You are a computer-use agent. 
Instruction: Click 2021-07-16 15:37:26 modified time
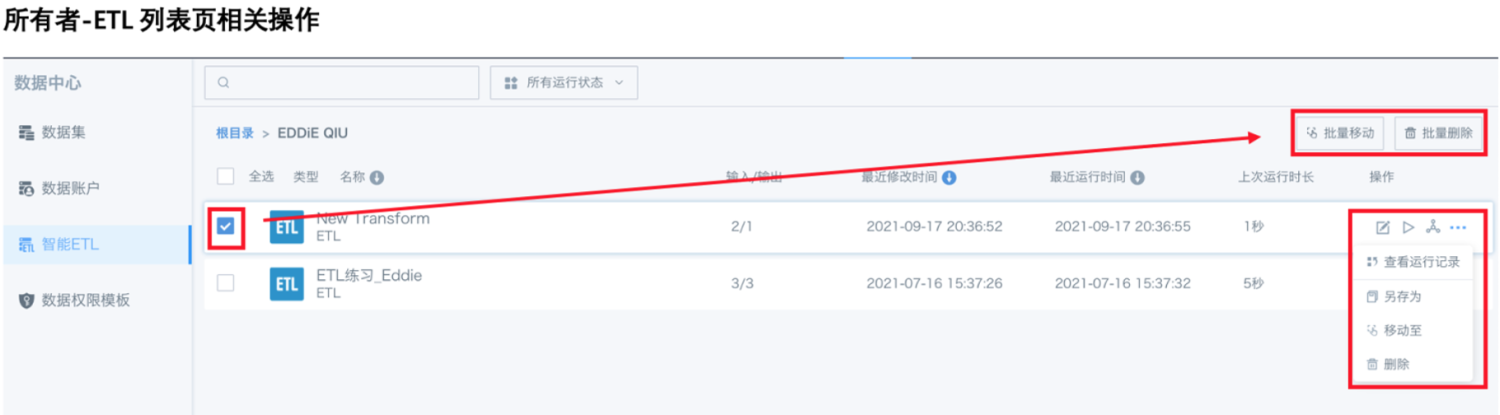coord(934,283)
